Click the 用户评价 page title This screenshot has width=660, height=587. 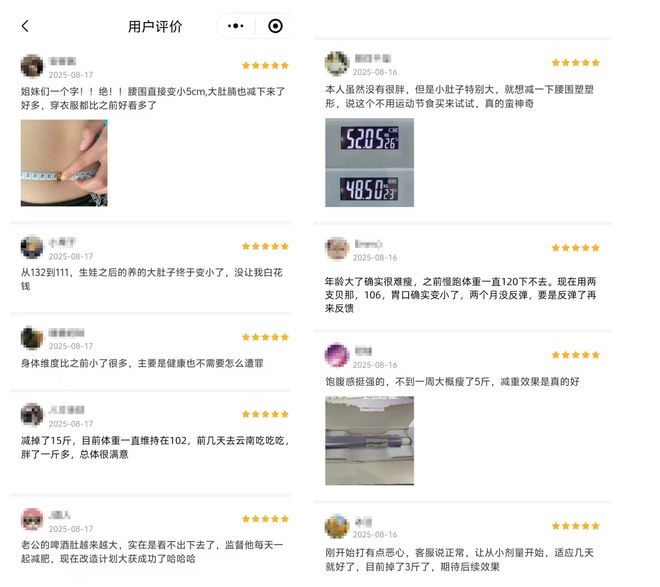tap(155, 27)
